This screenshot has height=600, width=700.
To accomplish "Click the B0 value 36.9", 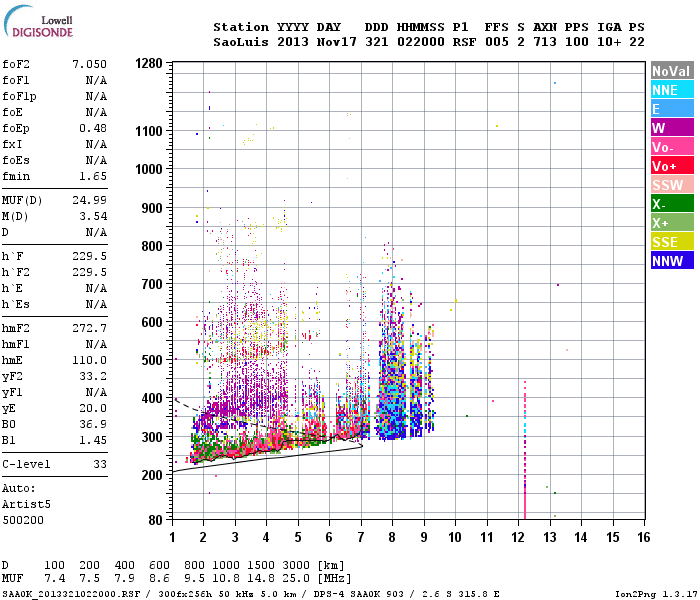I will tap(93, 424).
